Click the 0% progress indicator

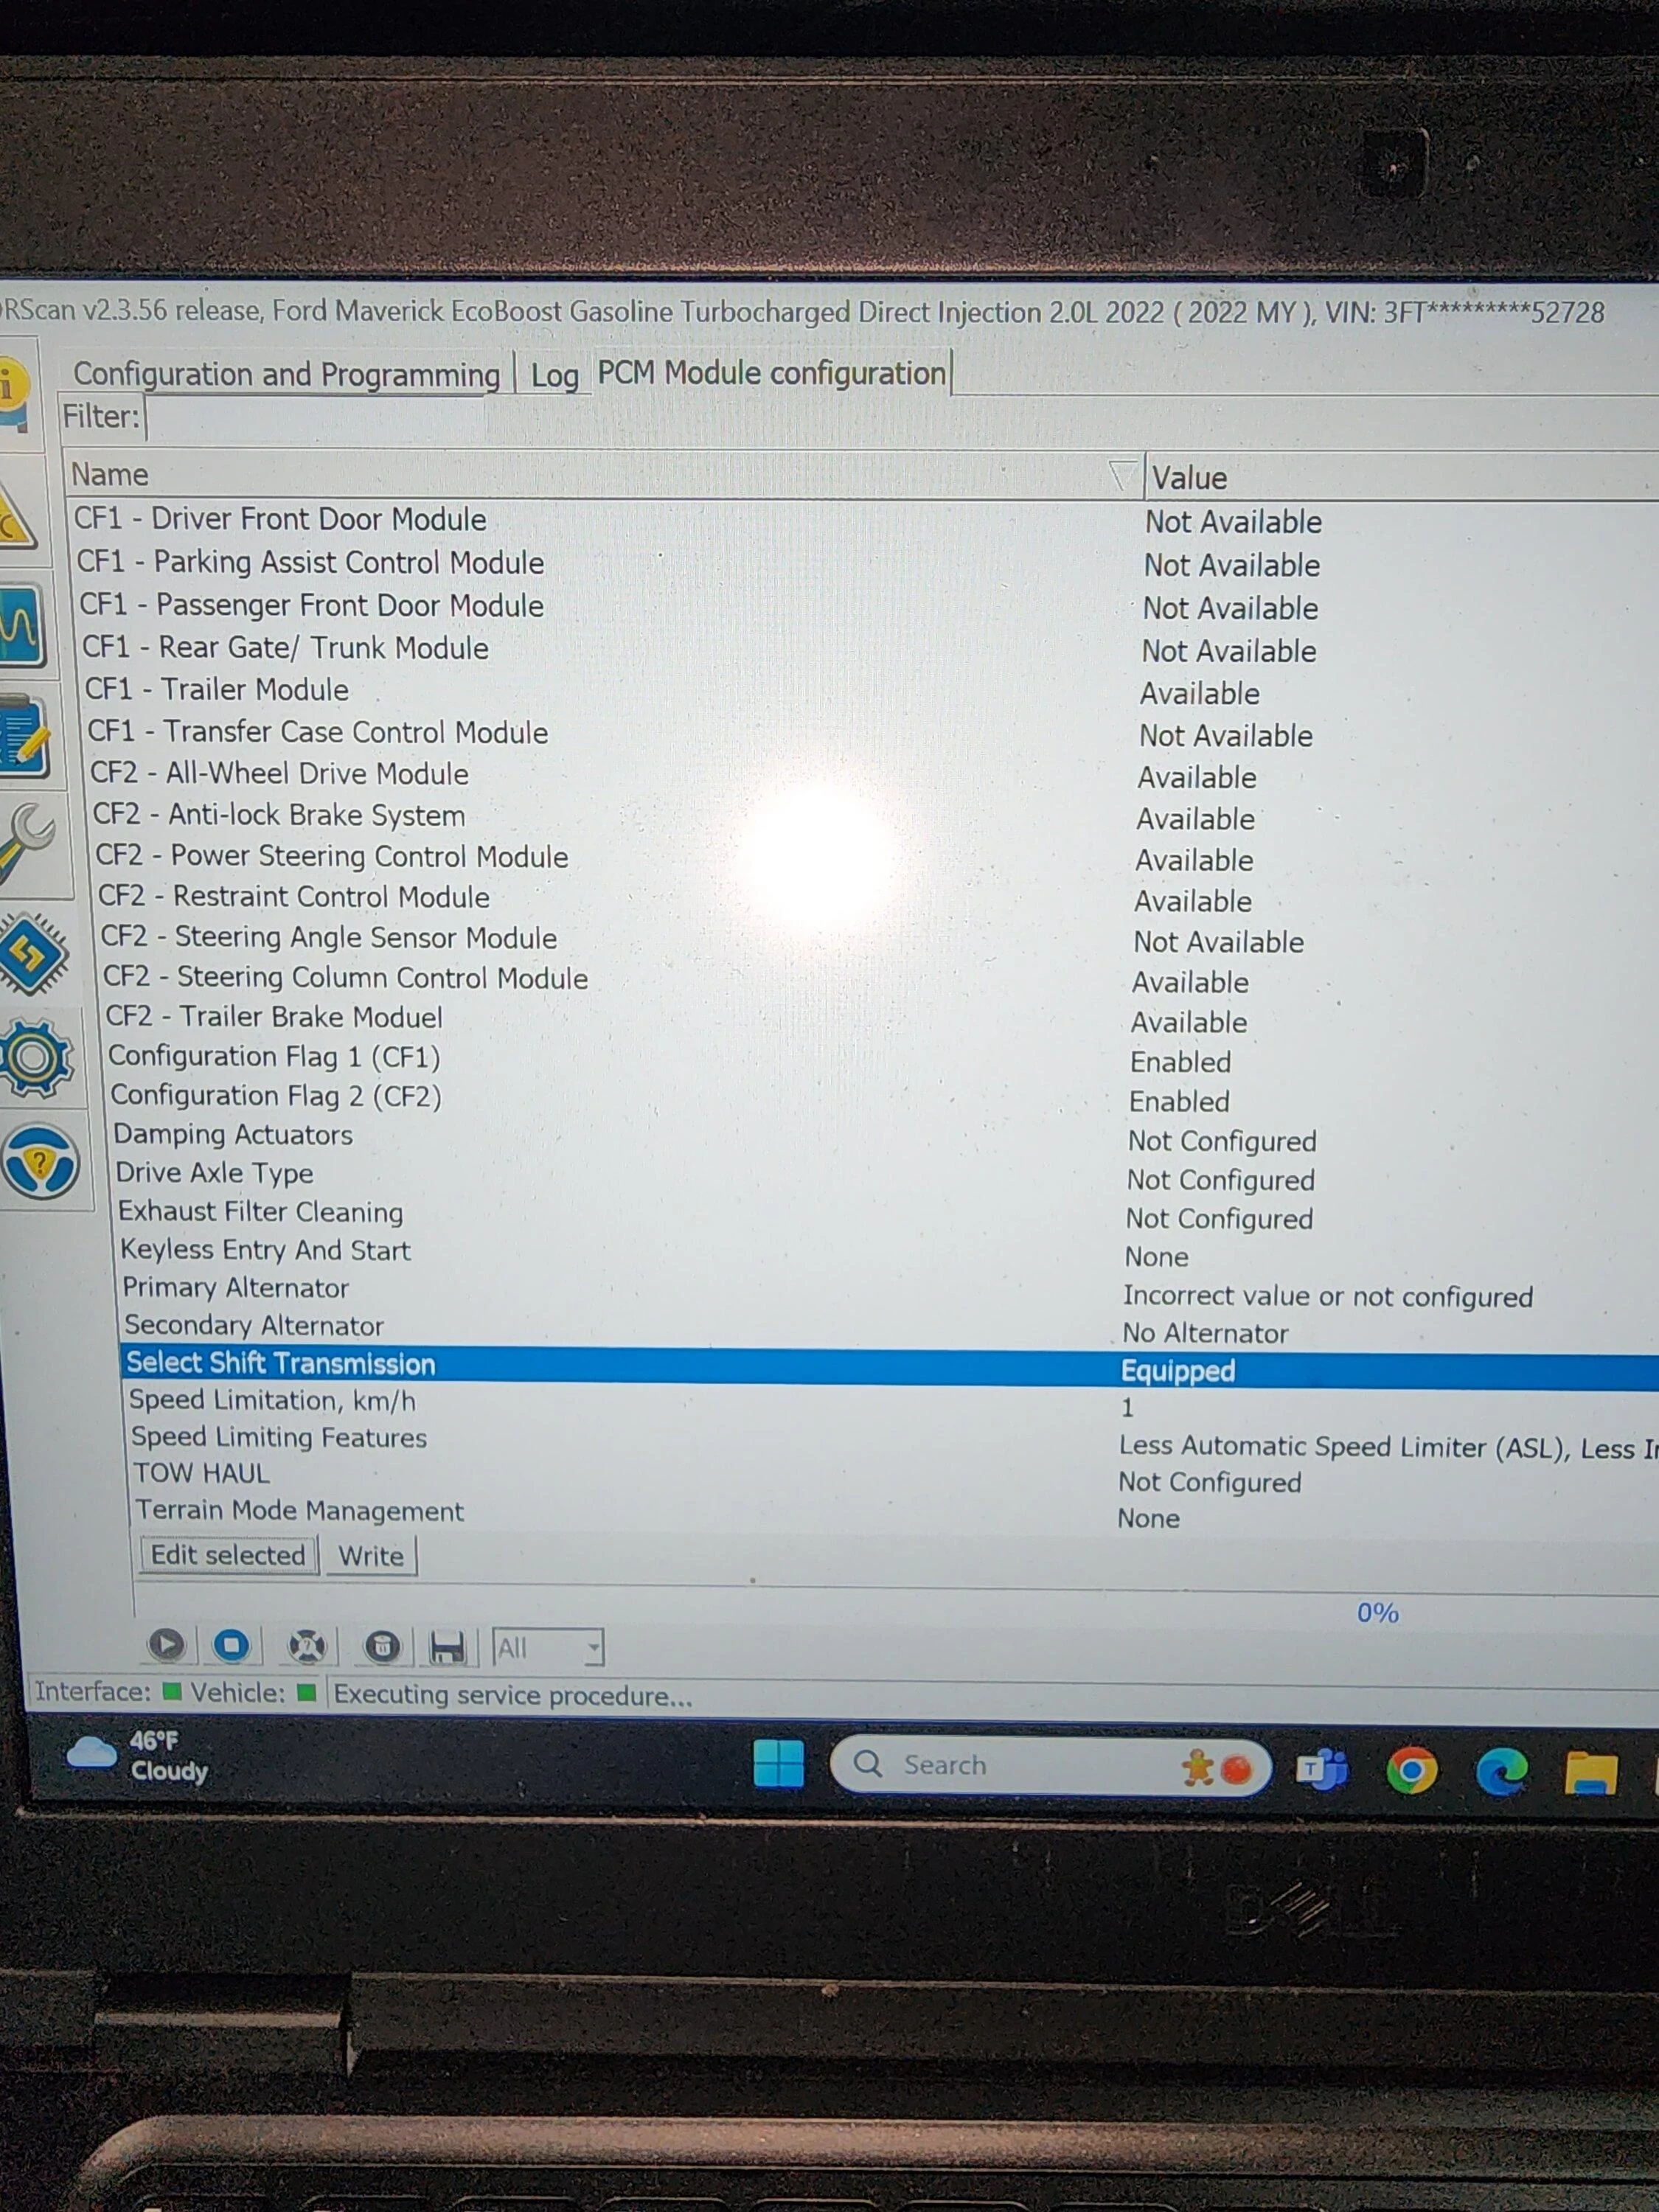tap(1377, 1612)
